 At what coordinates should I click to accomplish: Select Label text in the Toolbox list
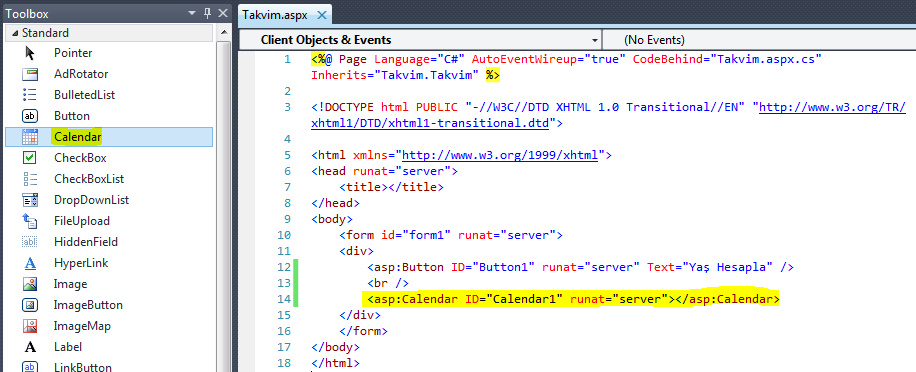point(68,347)
